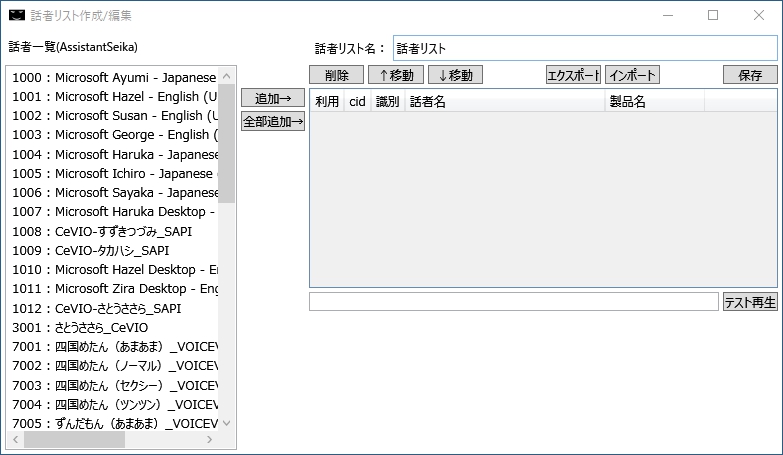Click the テスト再生 button
The image size is (783, 455).
coord(750,302)
